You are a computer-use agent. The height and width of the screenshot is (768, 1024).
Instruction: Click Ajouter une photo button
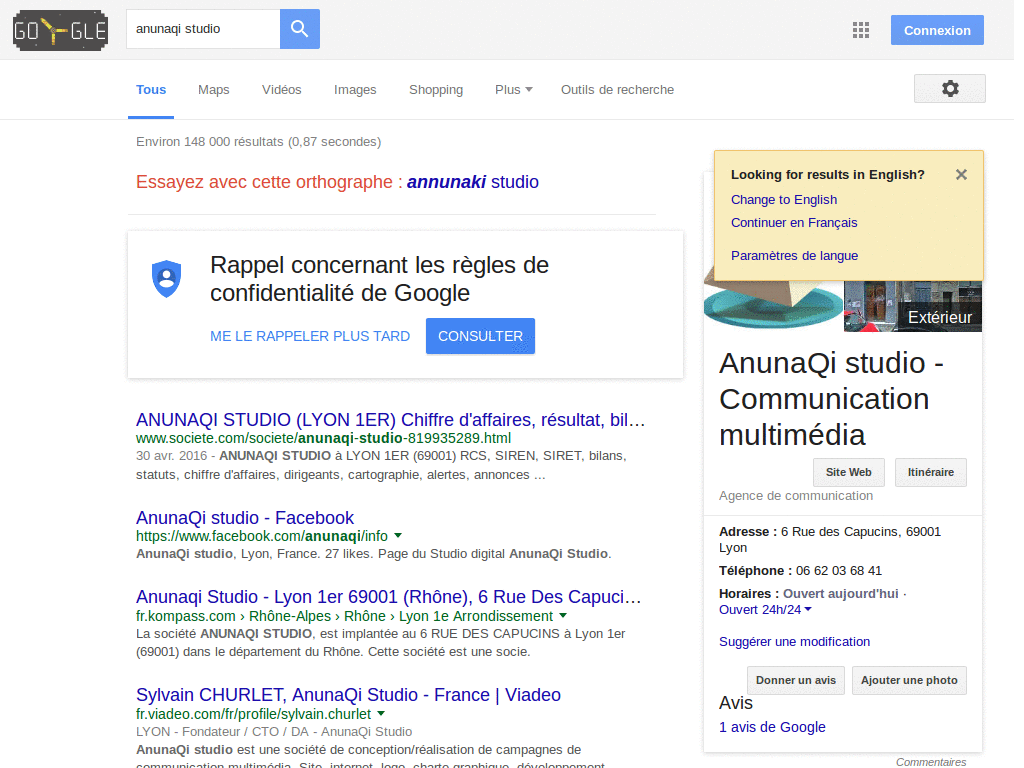click(909, 680)
